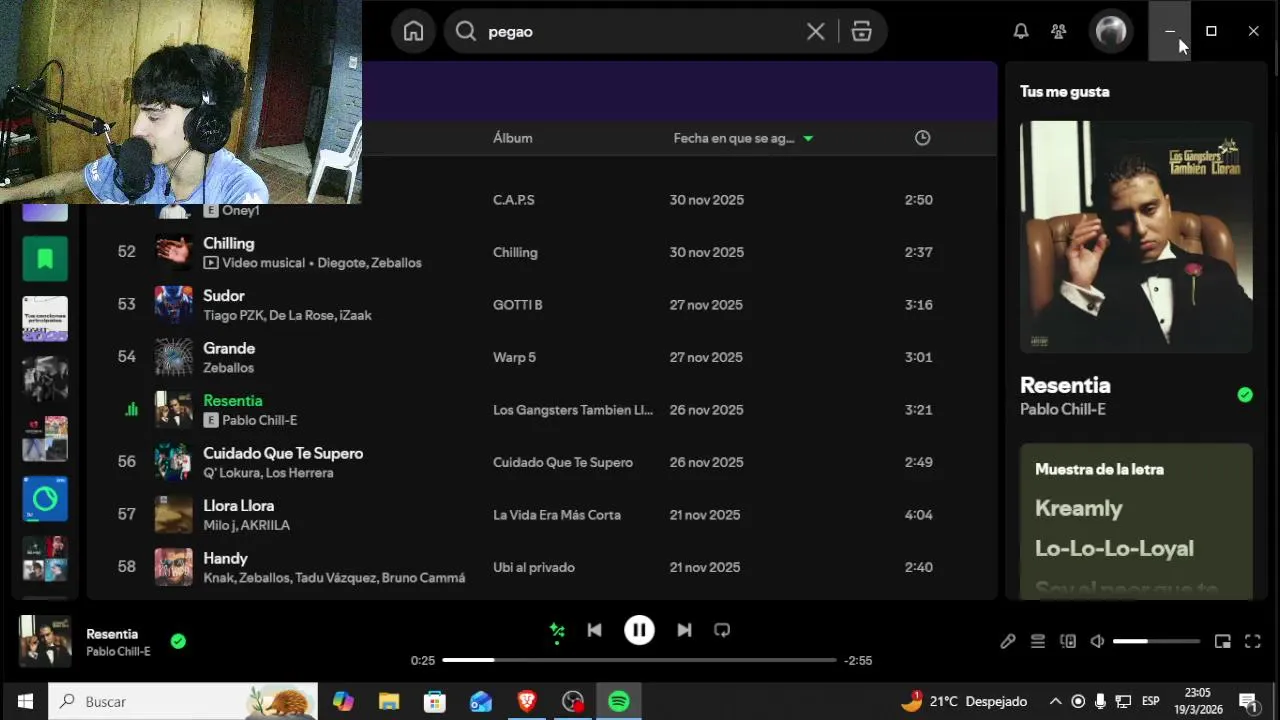This screenshot has height=720, width=1280.
Task: Open artist Q' Lokura
Action: pos(232,473)
